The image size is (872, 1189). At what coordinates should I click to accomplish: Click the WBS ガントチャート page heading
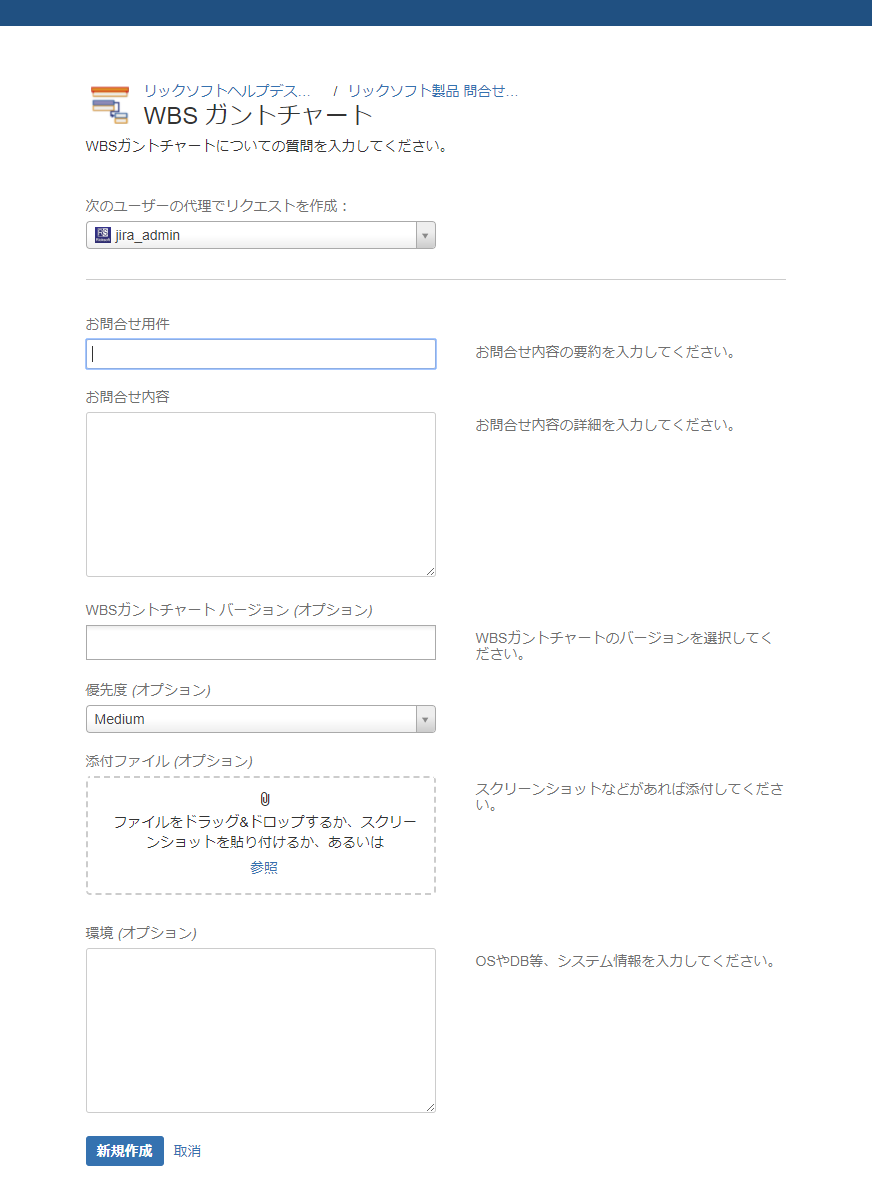coord(258,115)
